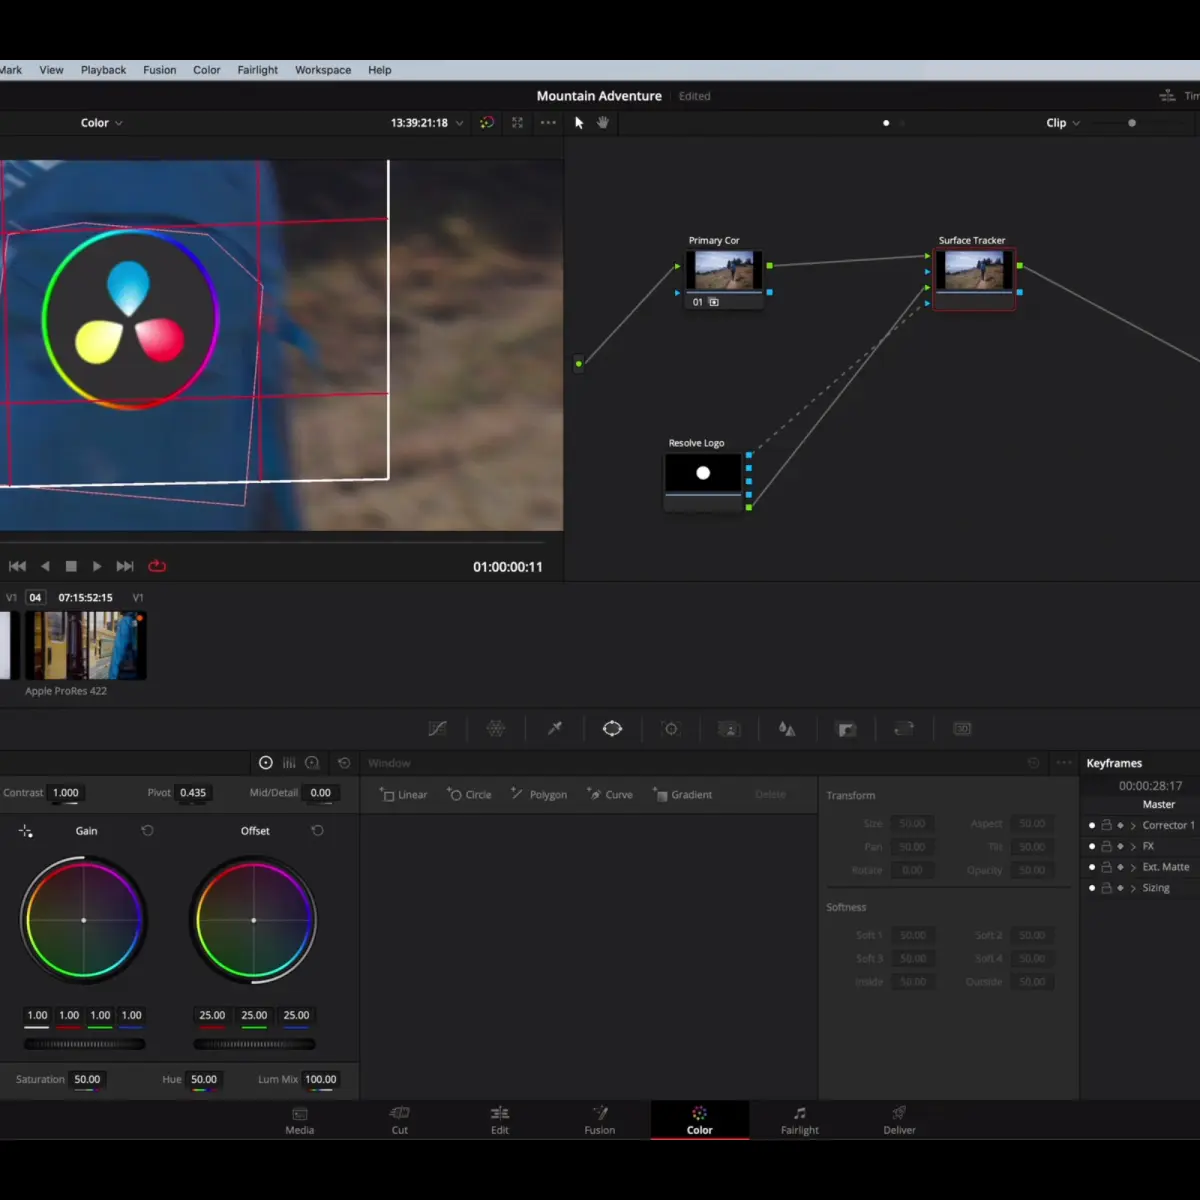
Task: Toggle lock on Corrector 1 keyframe track
Action: pos(1107,825)
